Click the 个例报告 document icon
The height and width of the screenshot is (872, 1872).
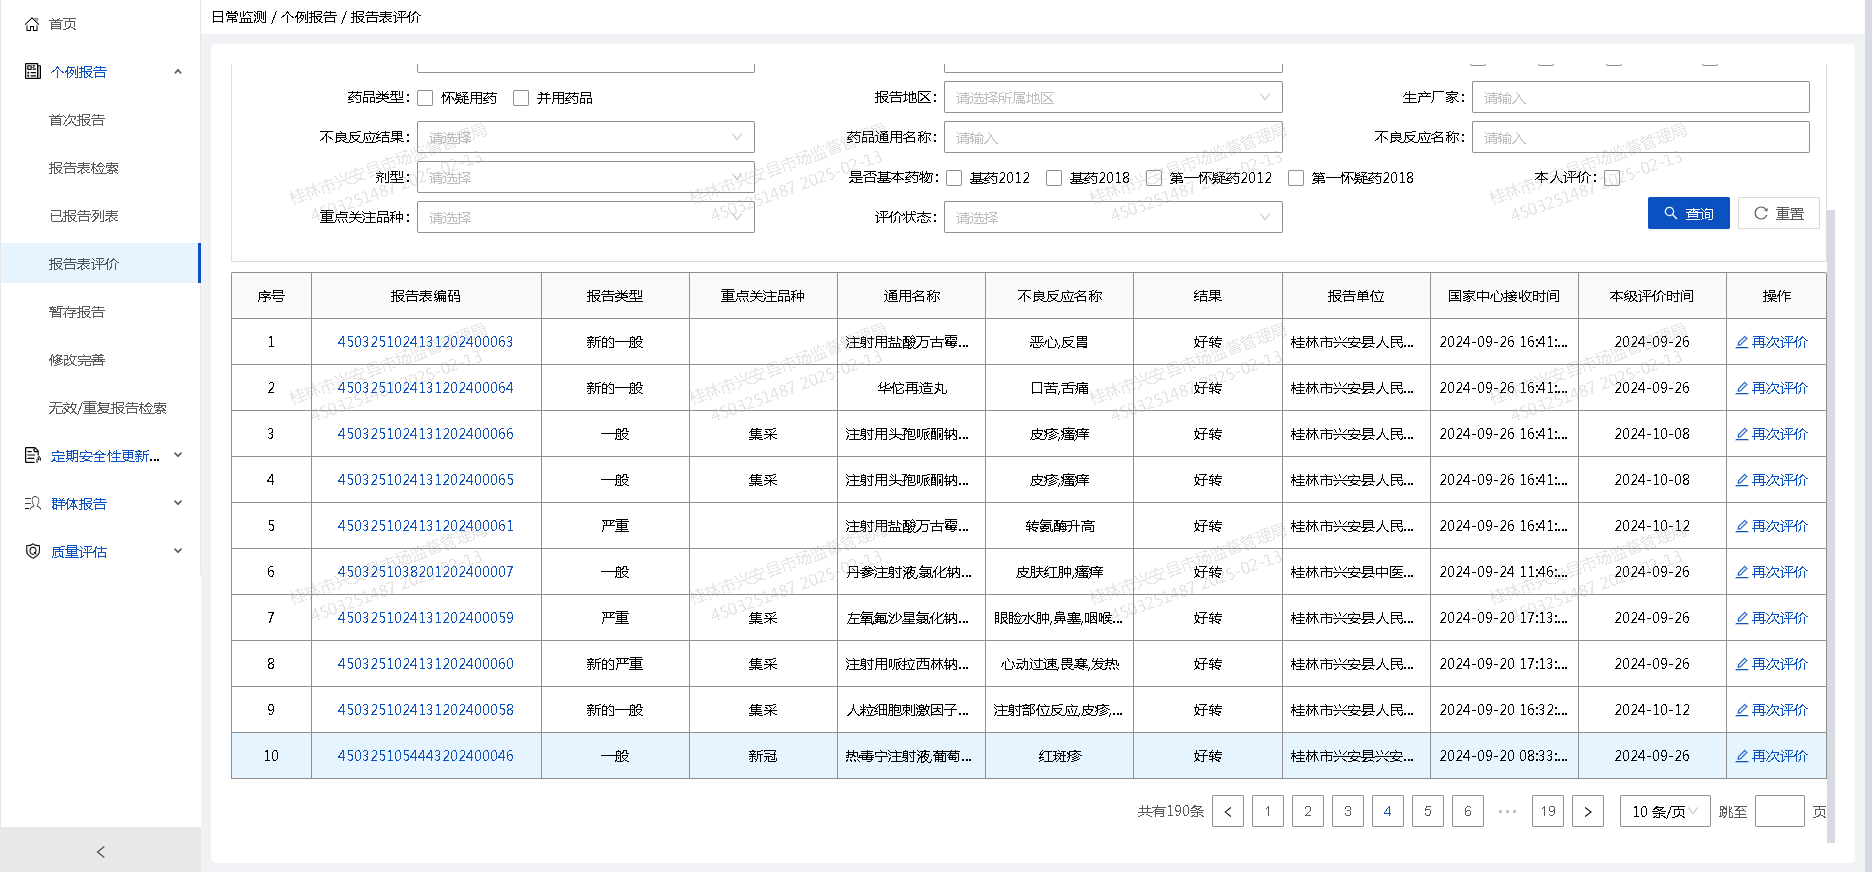pos(33,71)
